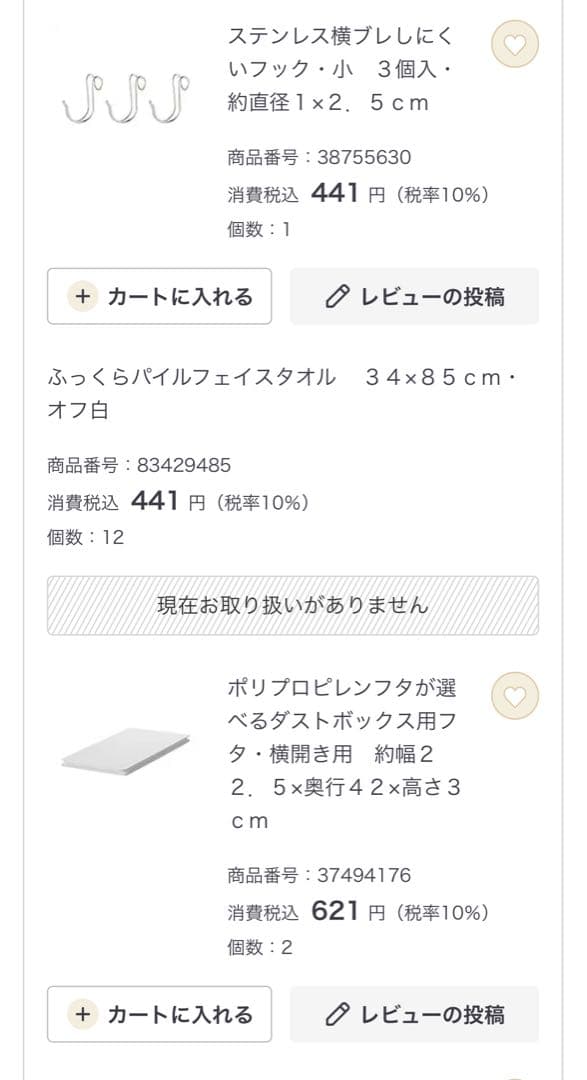This screenshot has height=1080, width=587.
Task: Click the 現在お取り扱いがありません notice banner
Action: click(x=293, y=605)
